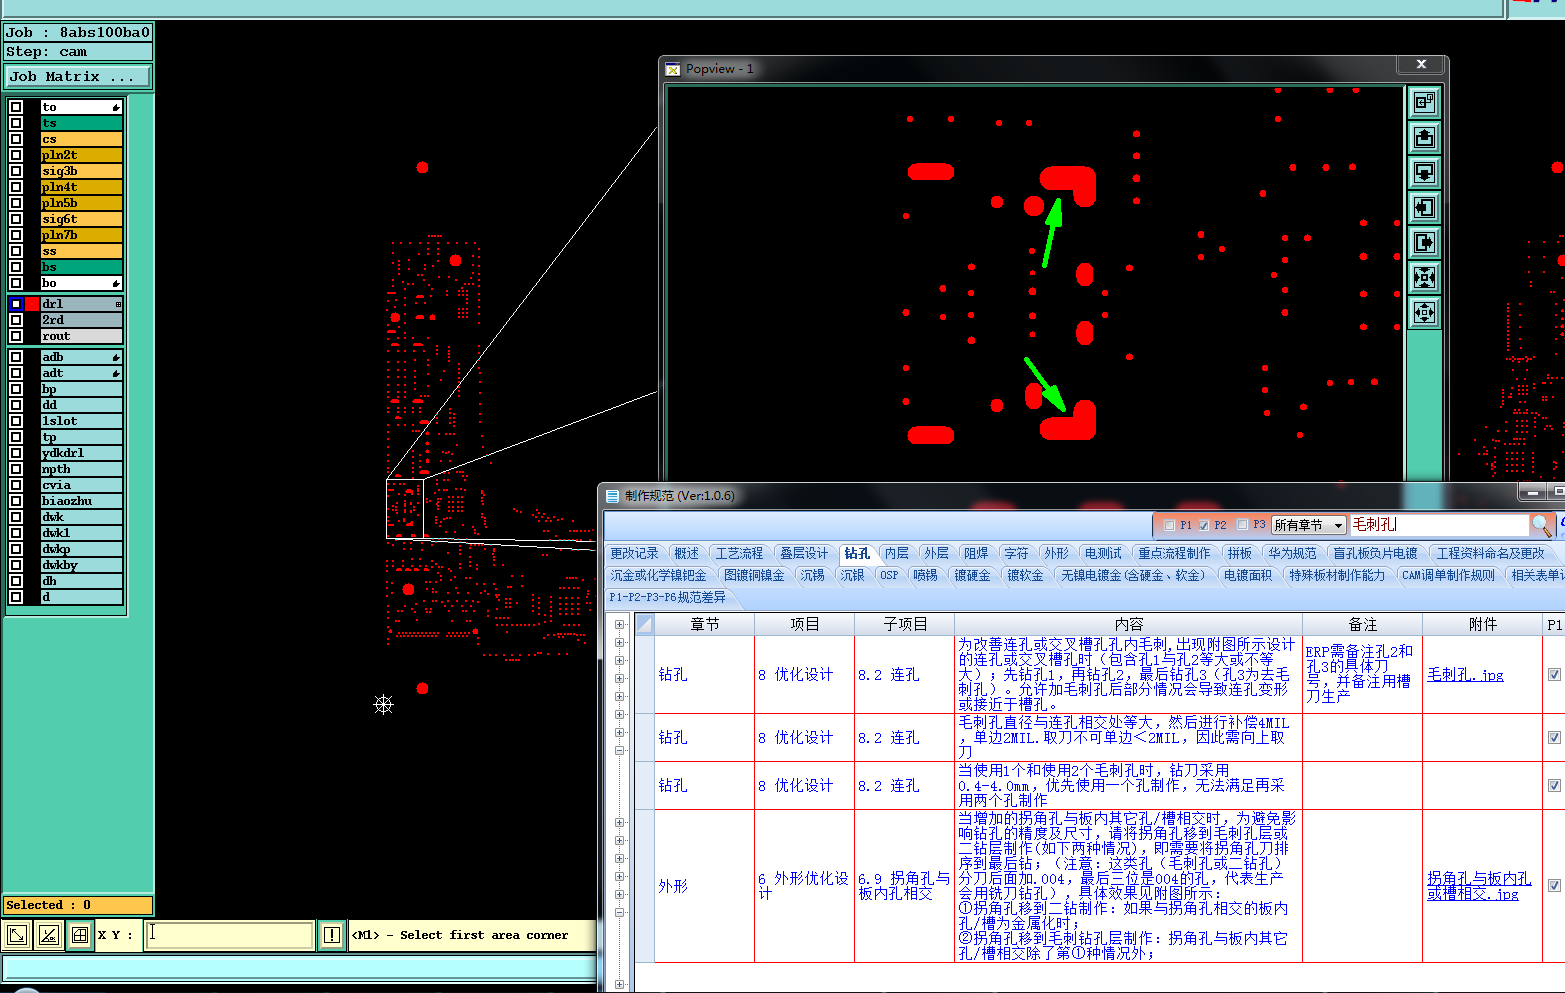Screen dimensions: 1565x993
Task: Uncheck the P2 filter checkbox
Action: (1204, 525)
